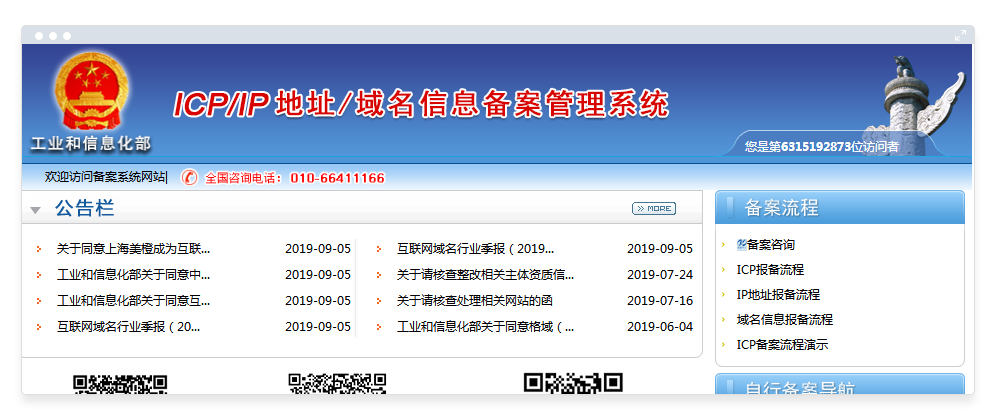
Task: Select the 备案流程 panel header
Action: point(840,208)
